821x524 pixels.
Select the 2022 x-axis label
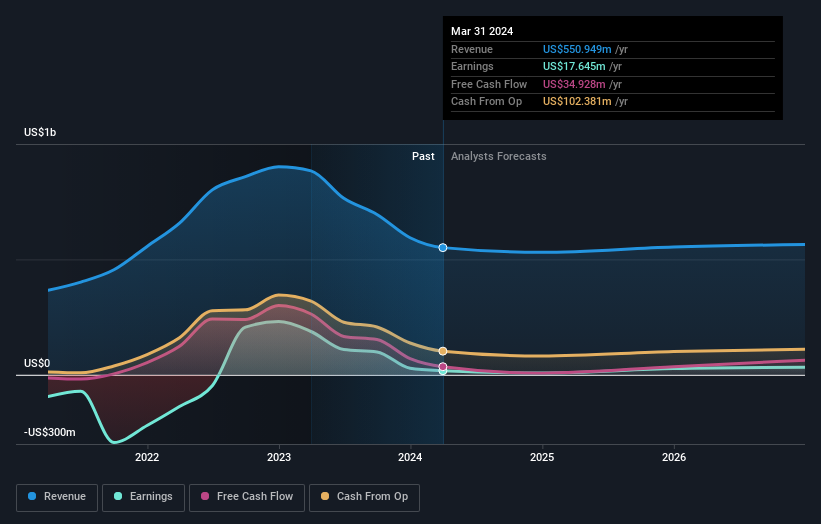point(147,458)
